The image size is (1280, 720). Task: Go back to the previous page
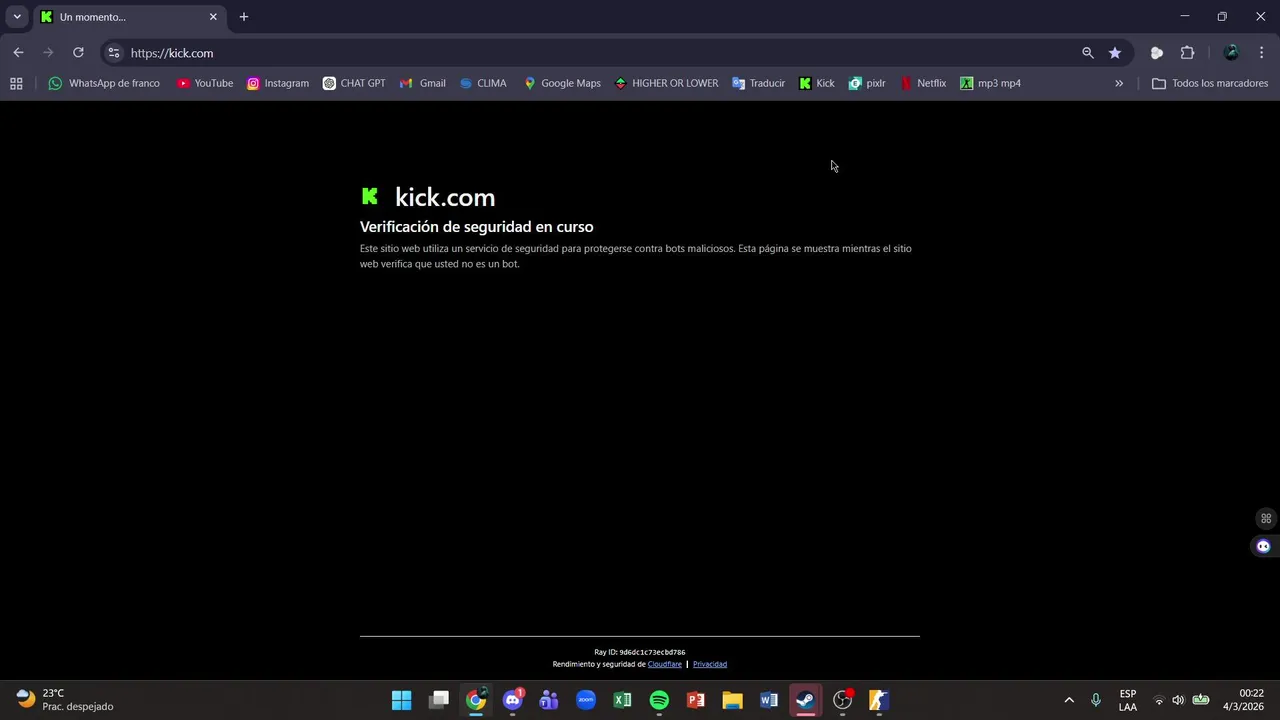(18, 53)
